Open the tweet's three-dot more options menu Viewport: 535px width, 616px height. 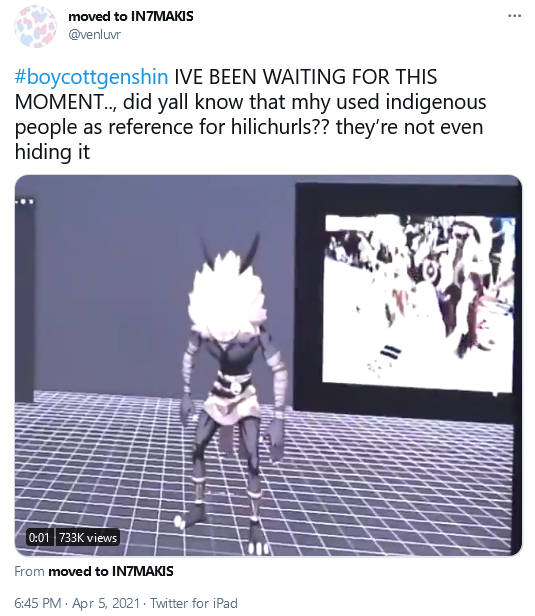click(514, 16)
